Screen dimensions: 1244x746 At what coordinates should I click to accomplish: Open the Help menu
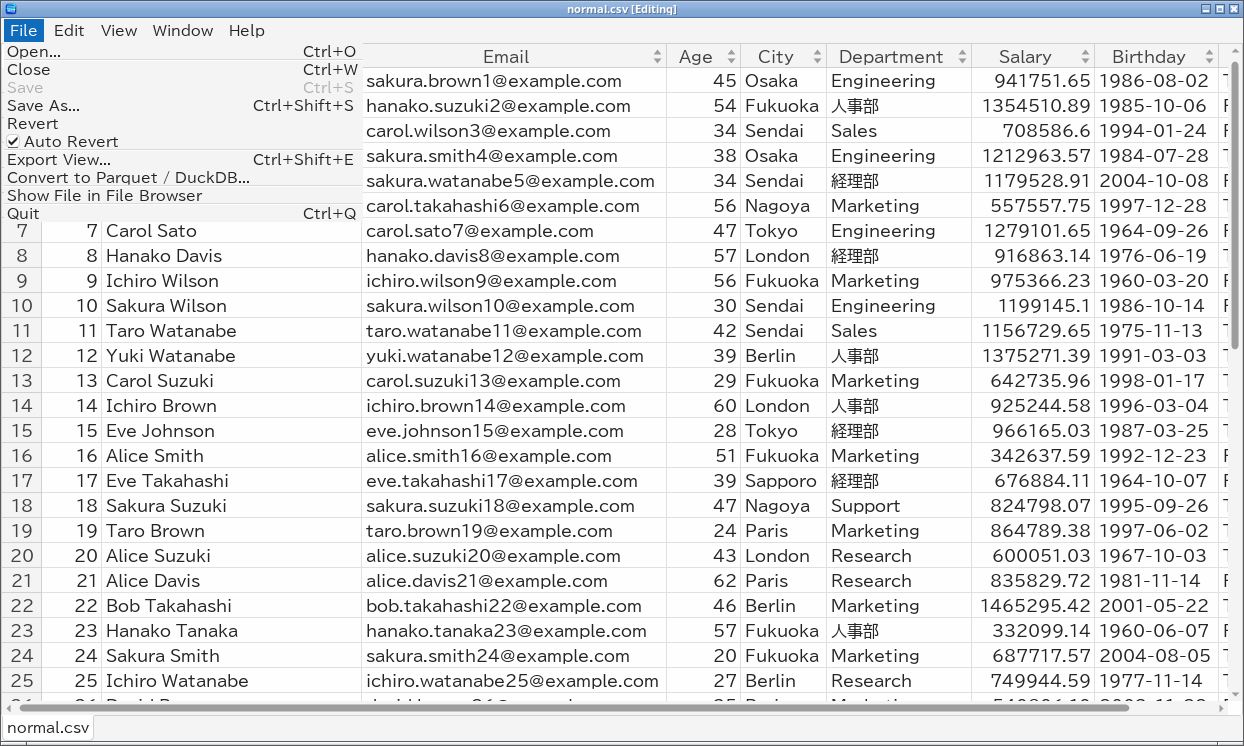(247, 30)
